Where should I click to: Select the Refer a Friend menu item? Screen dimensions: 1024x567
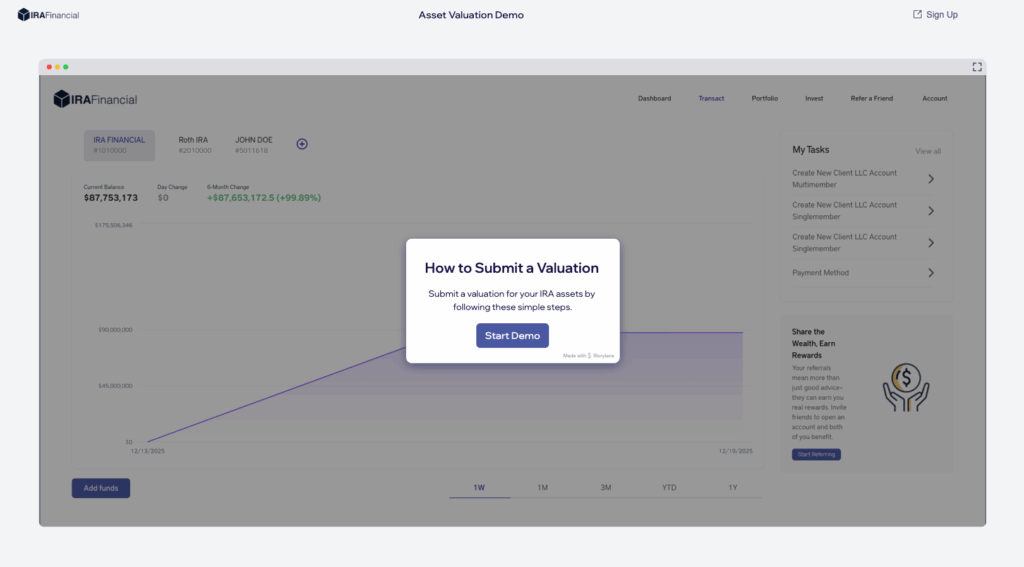(x=871, y=99)
